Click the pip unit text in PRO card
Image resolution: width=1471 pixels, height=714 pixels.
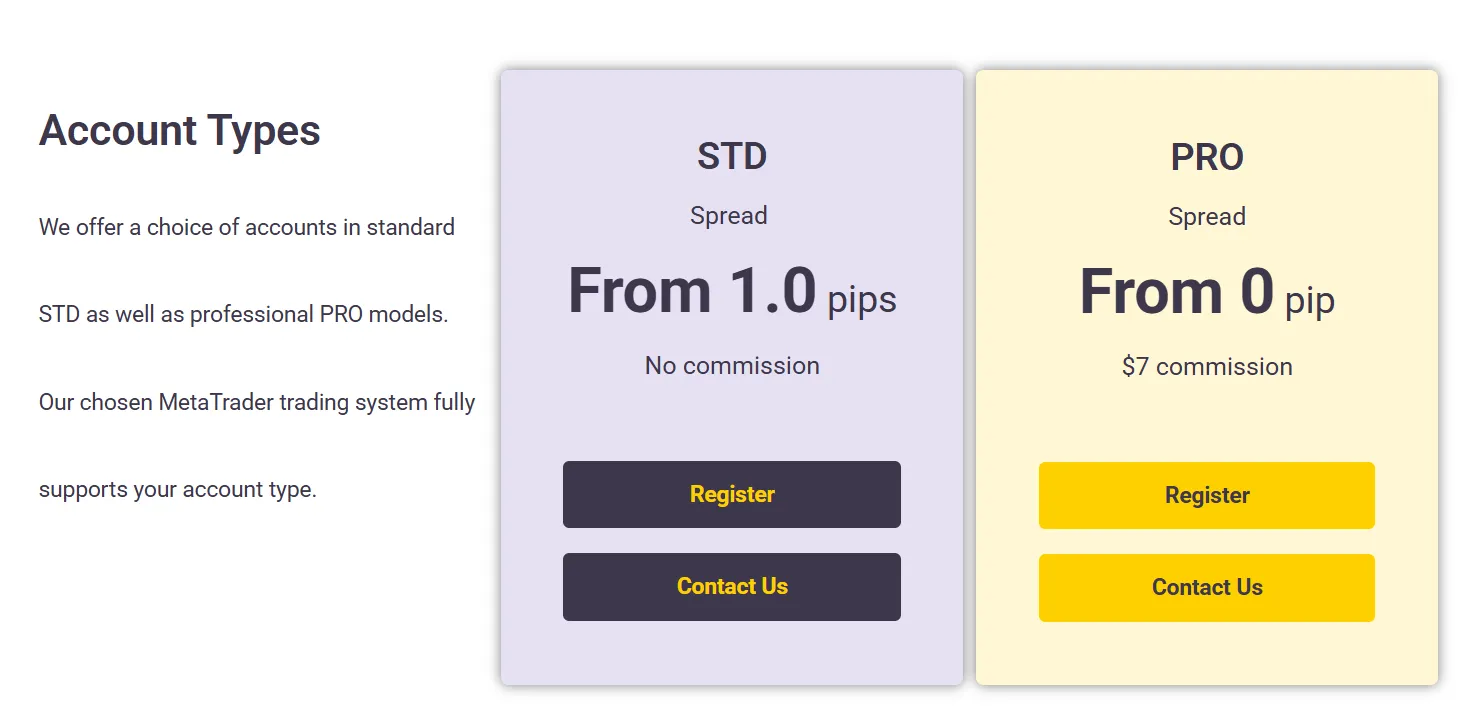point(1309,300)
